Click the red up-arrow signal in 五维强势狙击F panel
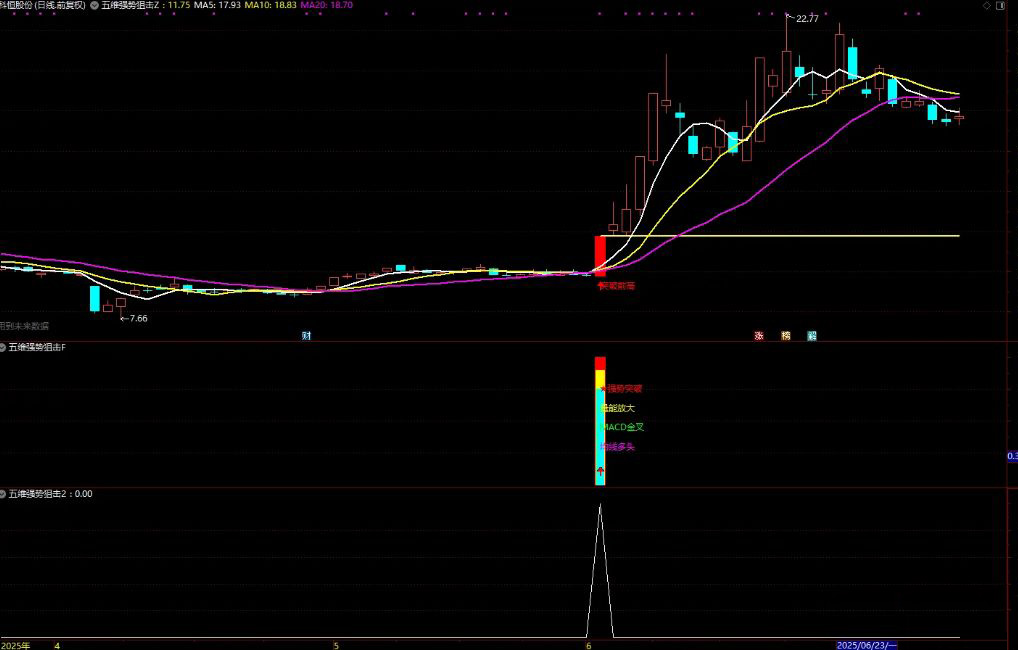This screenshot has height=650, width=1018. click(600, 469)
